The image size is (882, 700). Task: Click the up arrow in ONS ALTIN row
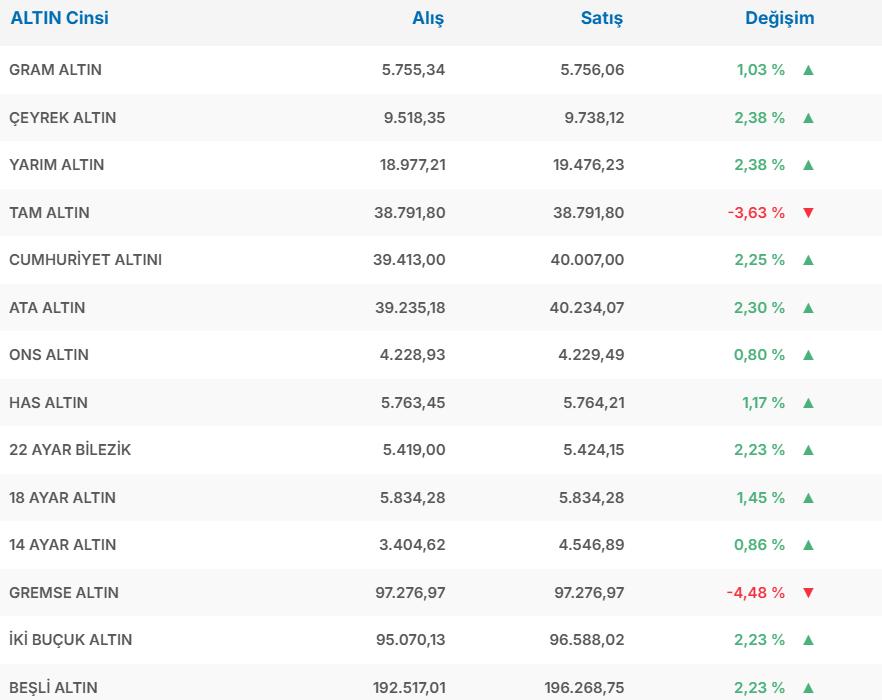[x=808, y=355]
